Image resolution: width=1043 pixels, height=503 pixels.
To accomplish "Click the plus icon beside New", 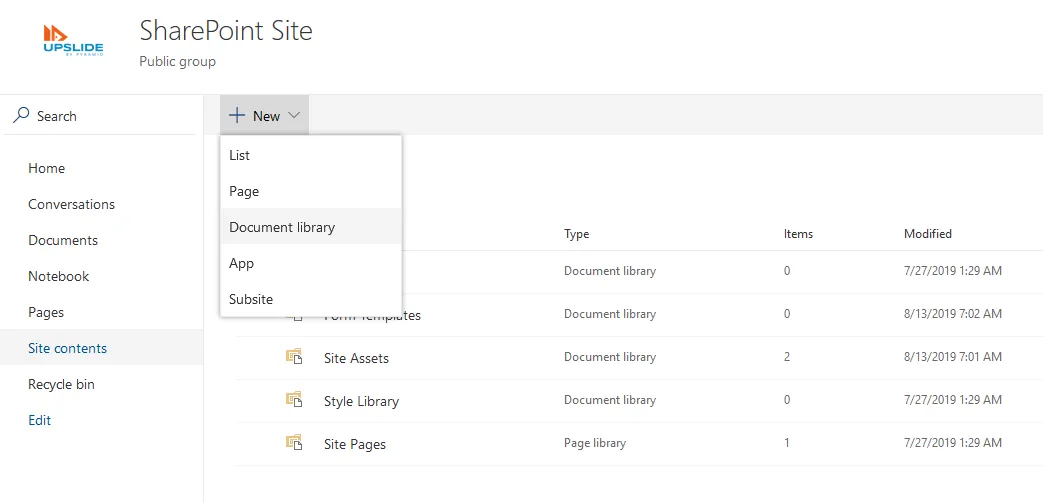I will click(x=237, y=116).
